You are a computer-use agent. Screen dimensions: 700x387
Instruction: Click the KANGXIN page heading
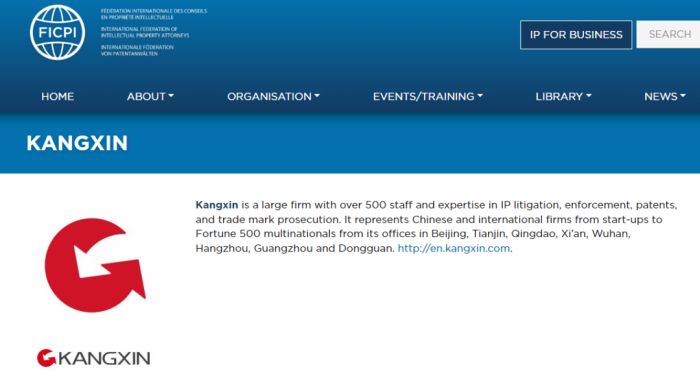tap(77, 143)
